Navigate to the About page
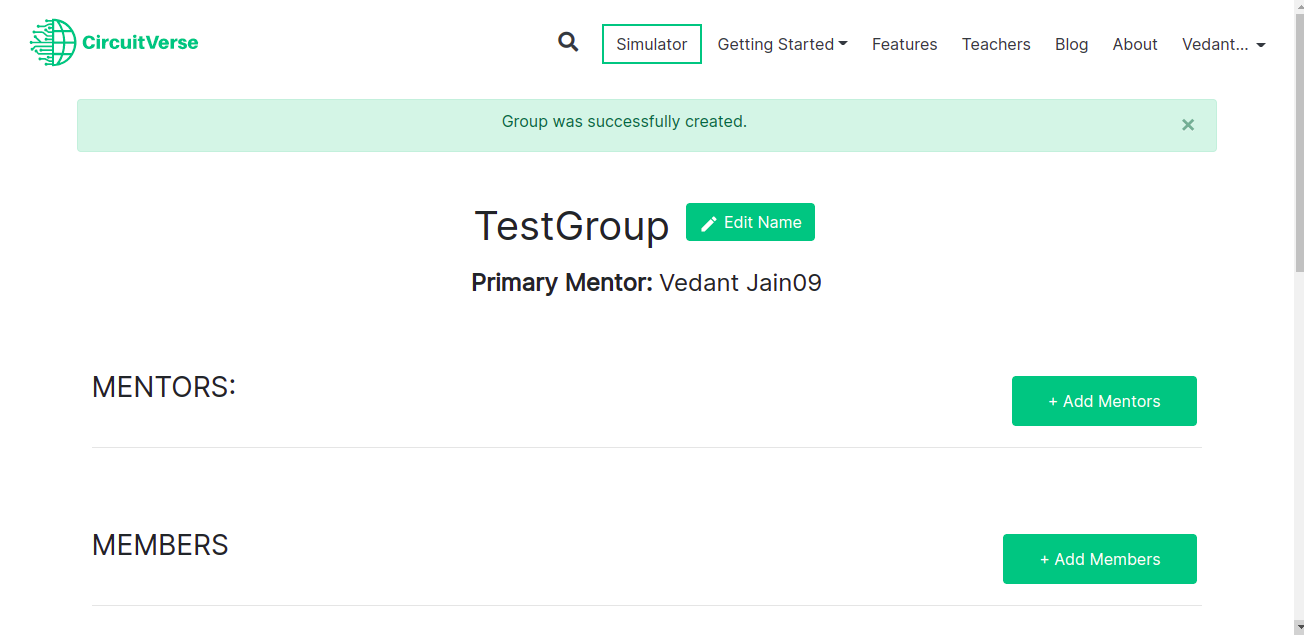Screen dimensions: 1304x635 (1135, 44)
